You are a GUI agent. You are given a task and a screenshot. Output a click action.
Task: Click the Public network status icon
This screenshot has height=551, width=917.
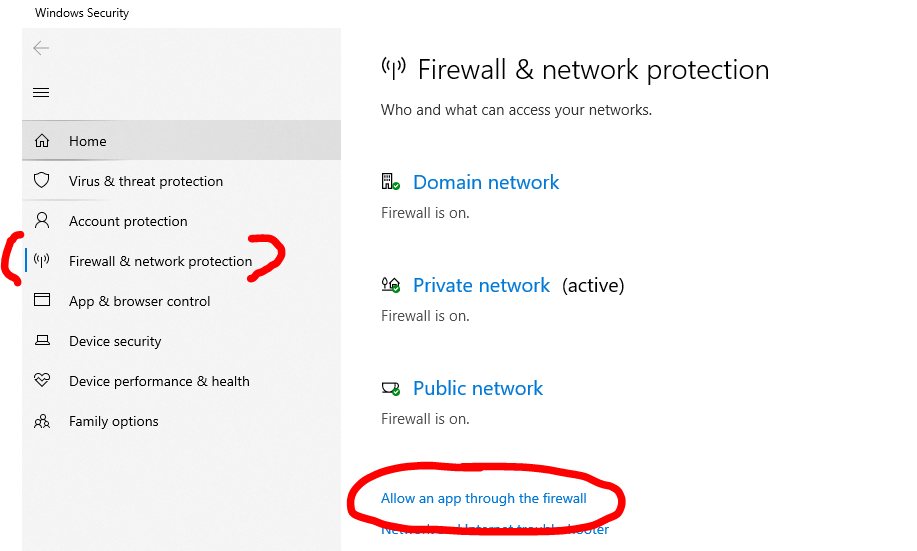(x=391, y=388)
